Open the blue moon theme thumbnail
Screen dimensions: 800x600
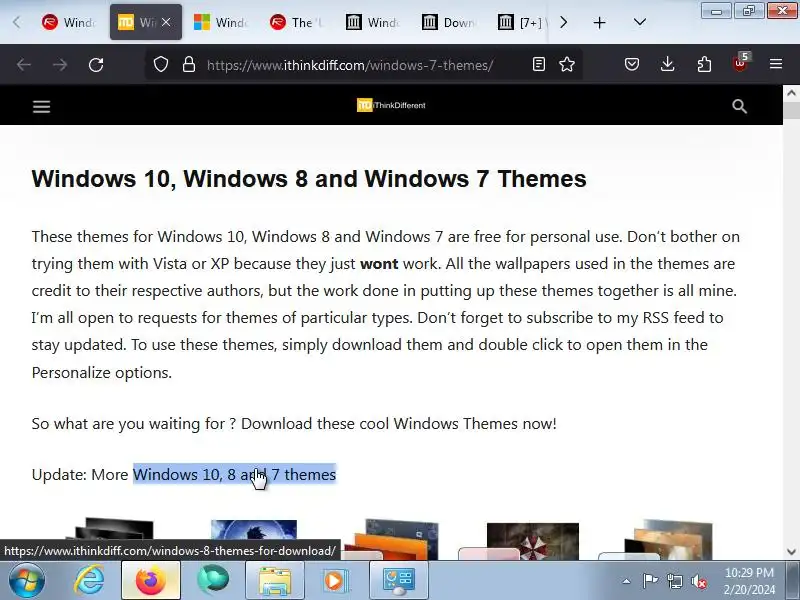254,531
